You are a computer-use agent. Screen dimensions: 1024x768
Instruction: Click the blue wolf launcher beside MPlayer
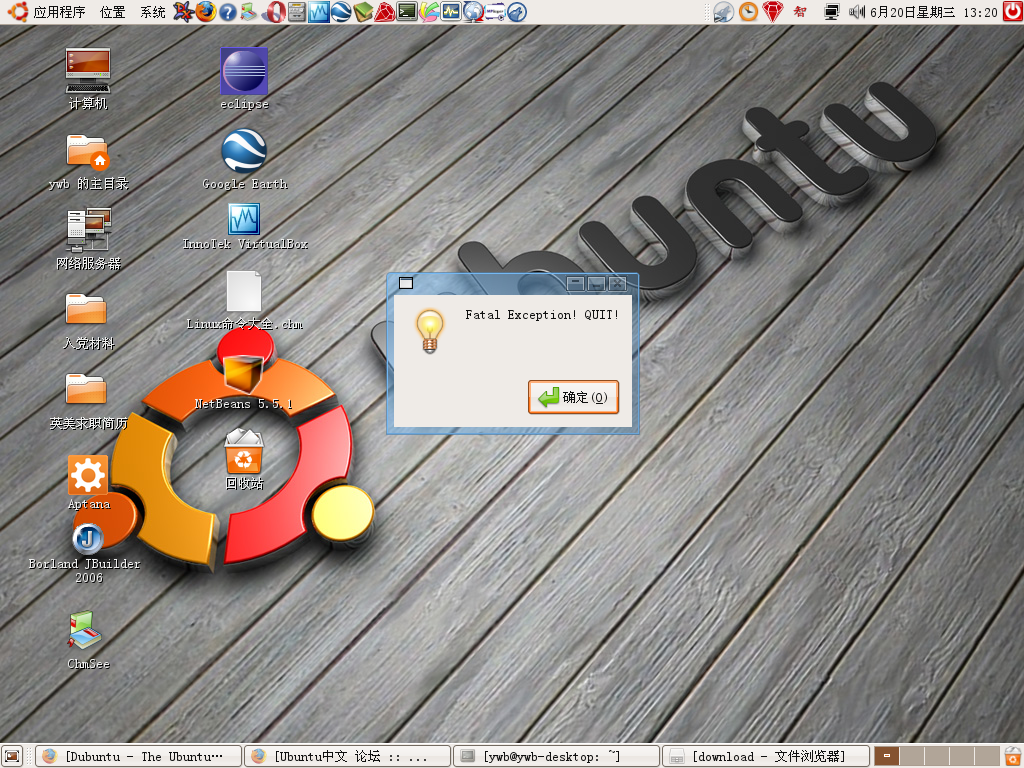tap(517, 12)
